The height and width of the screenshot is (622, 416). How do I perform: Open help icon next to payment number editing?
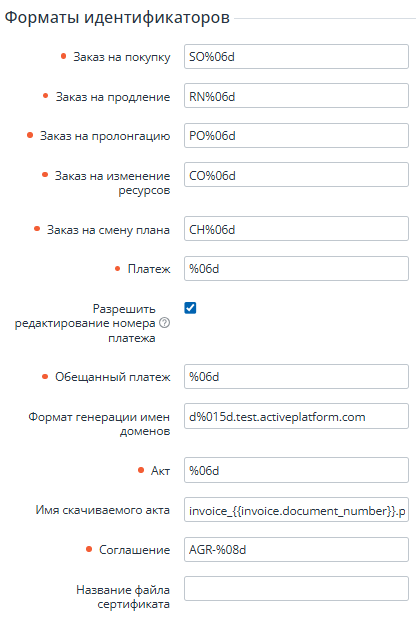[x=164, y=323]
